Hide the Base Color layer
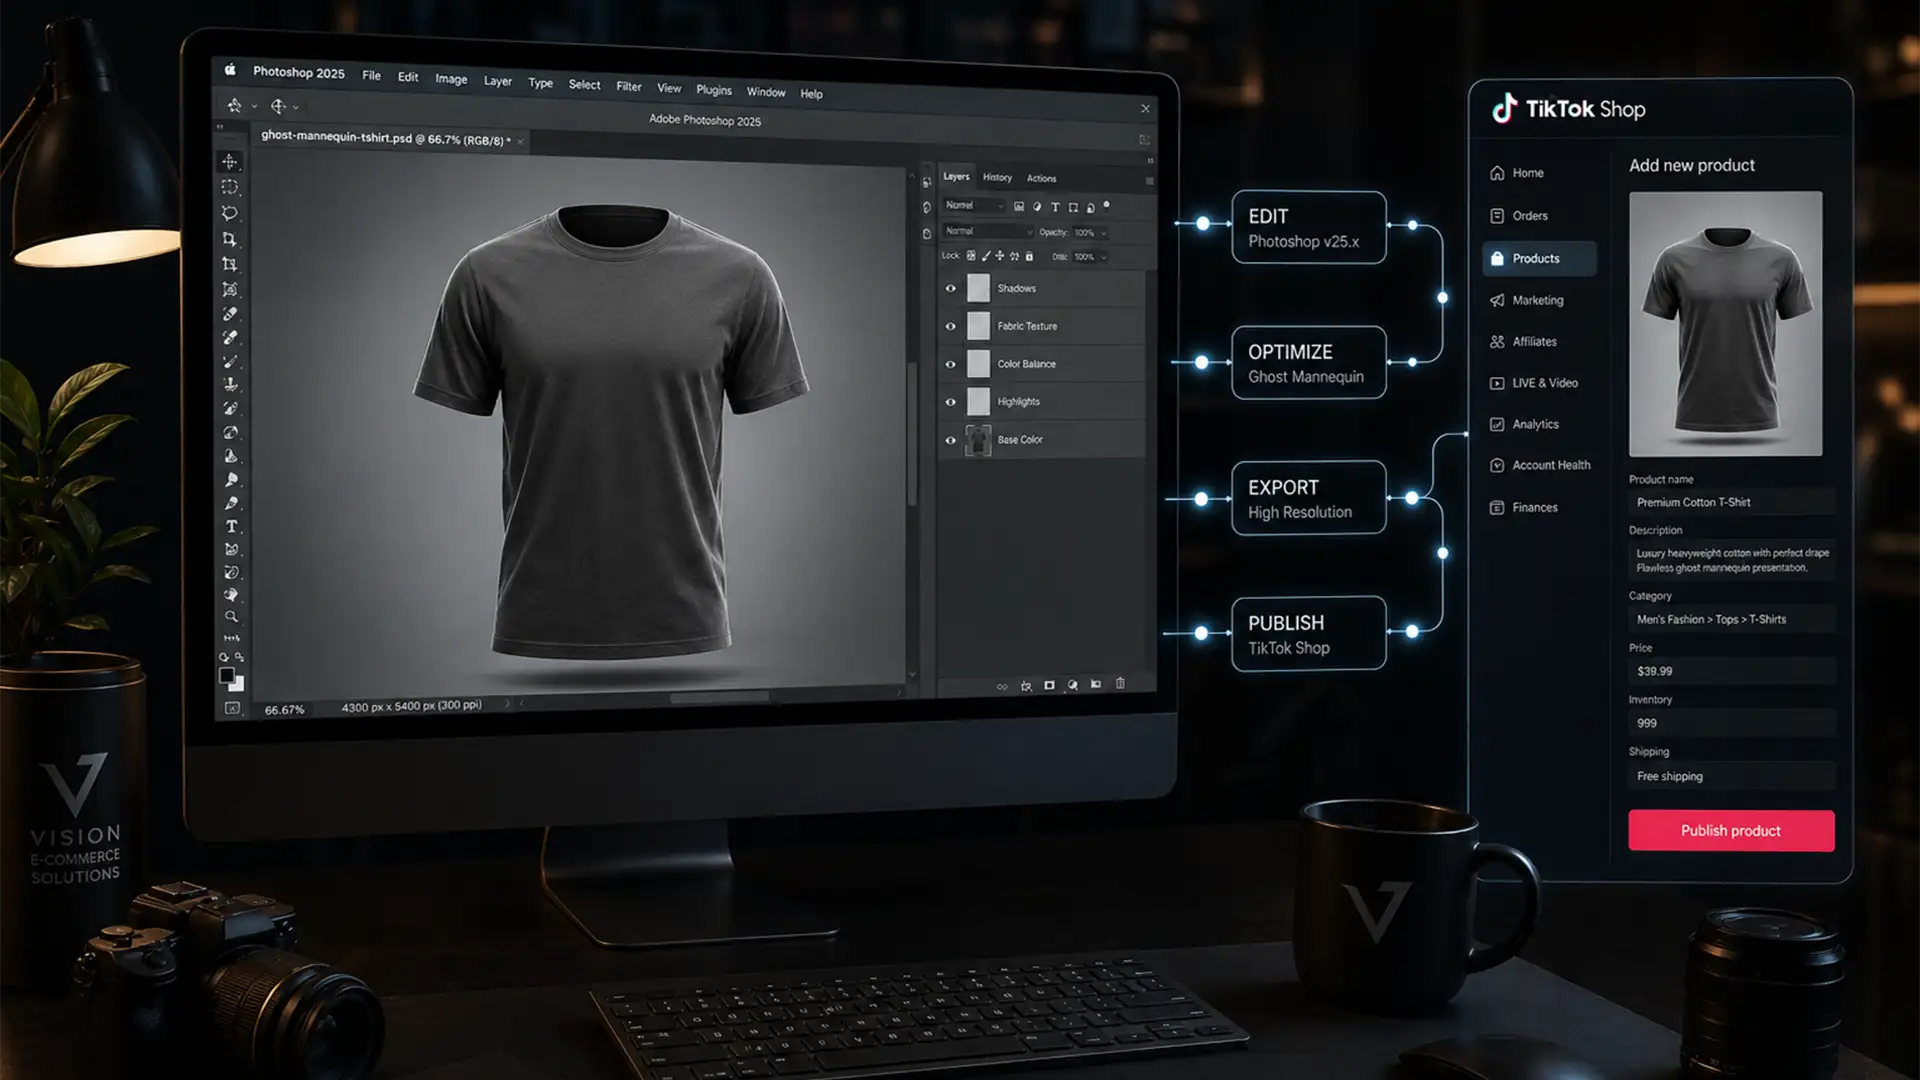1920x1080 pixels. coord(951,440)
